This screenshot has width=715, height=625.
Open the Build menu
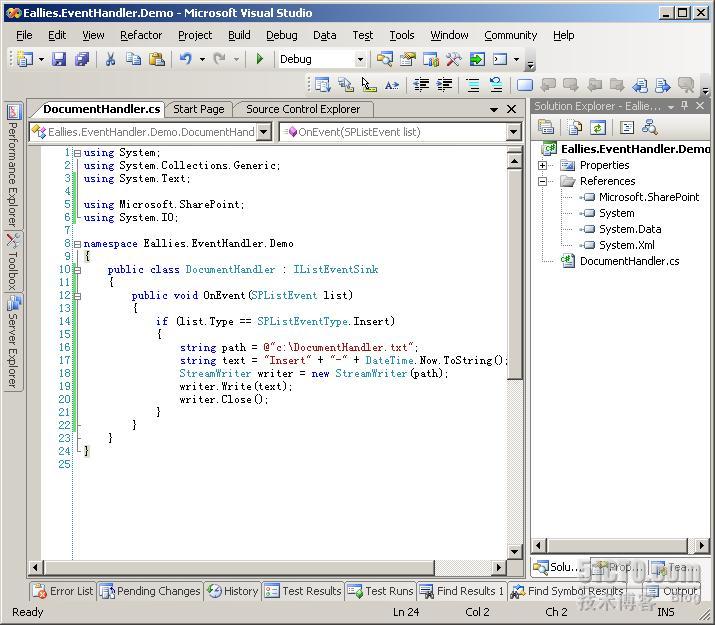point(239,35)
